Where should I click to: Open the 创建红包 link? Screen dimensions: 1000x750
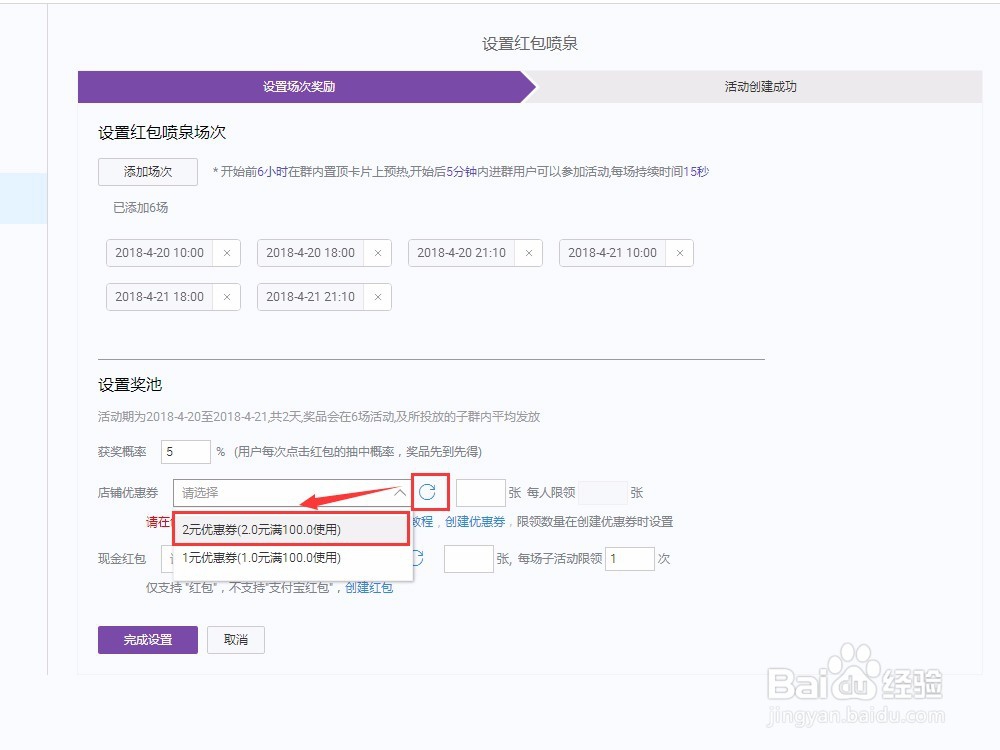[369, 588]
